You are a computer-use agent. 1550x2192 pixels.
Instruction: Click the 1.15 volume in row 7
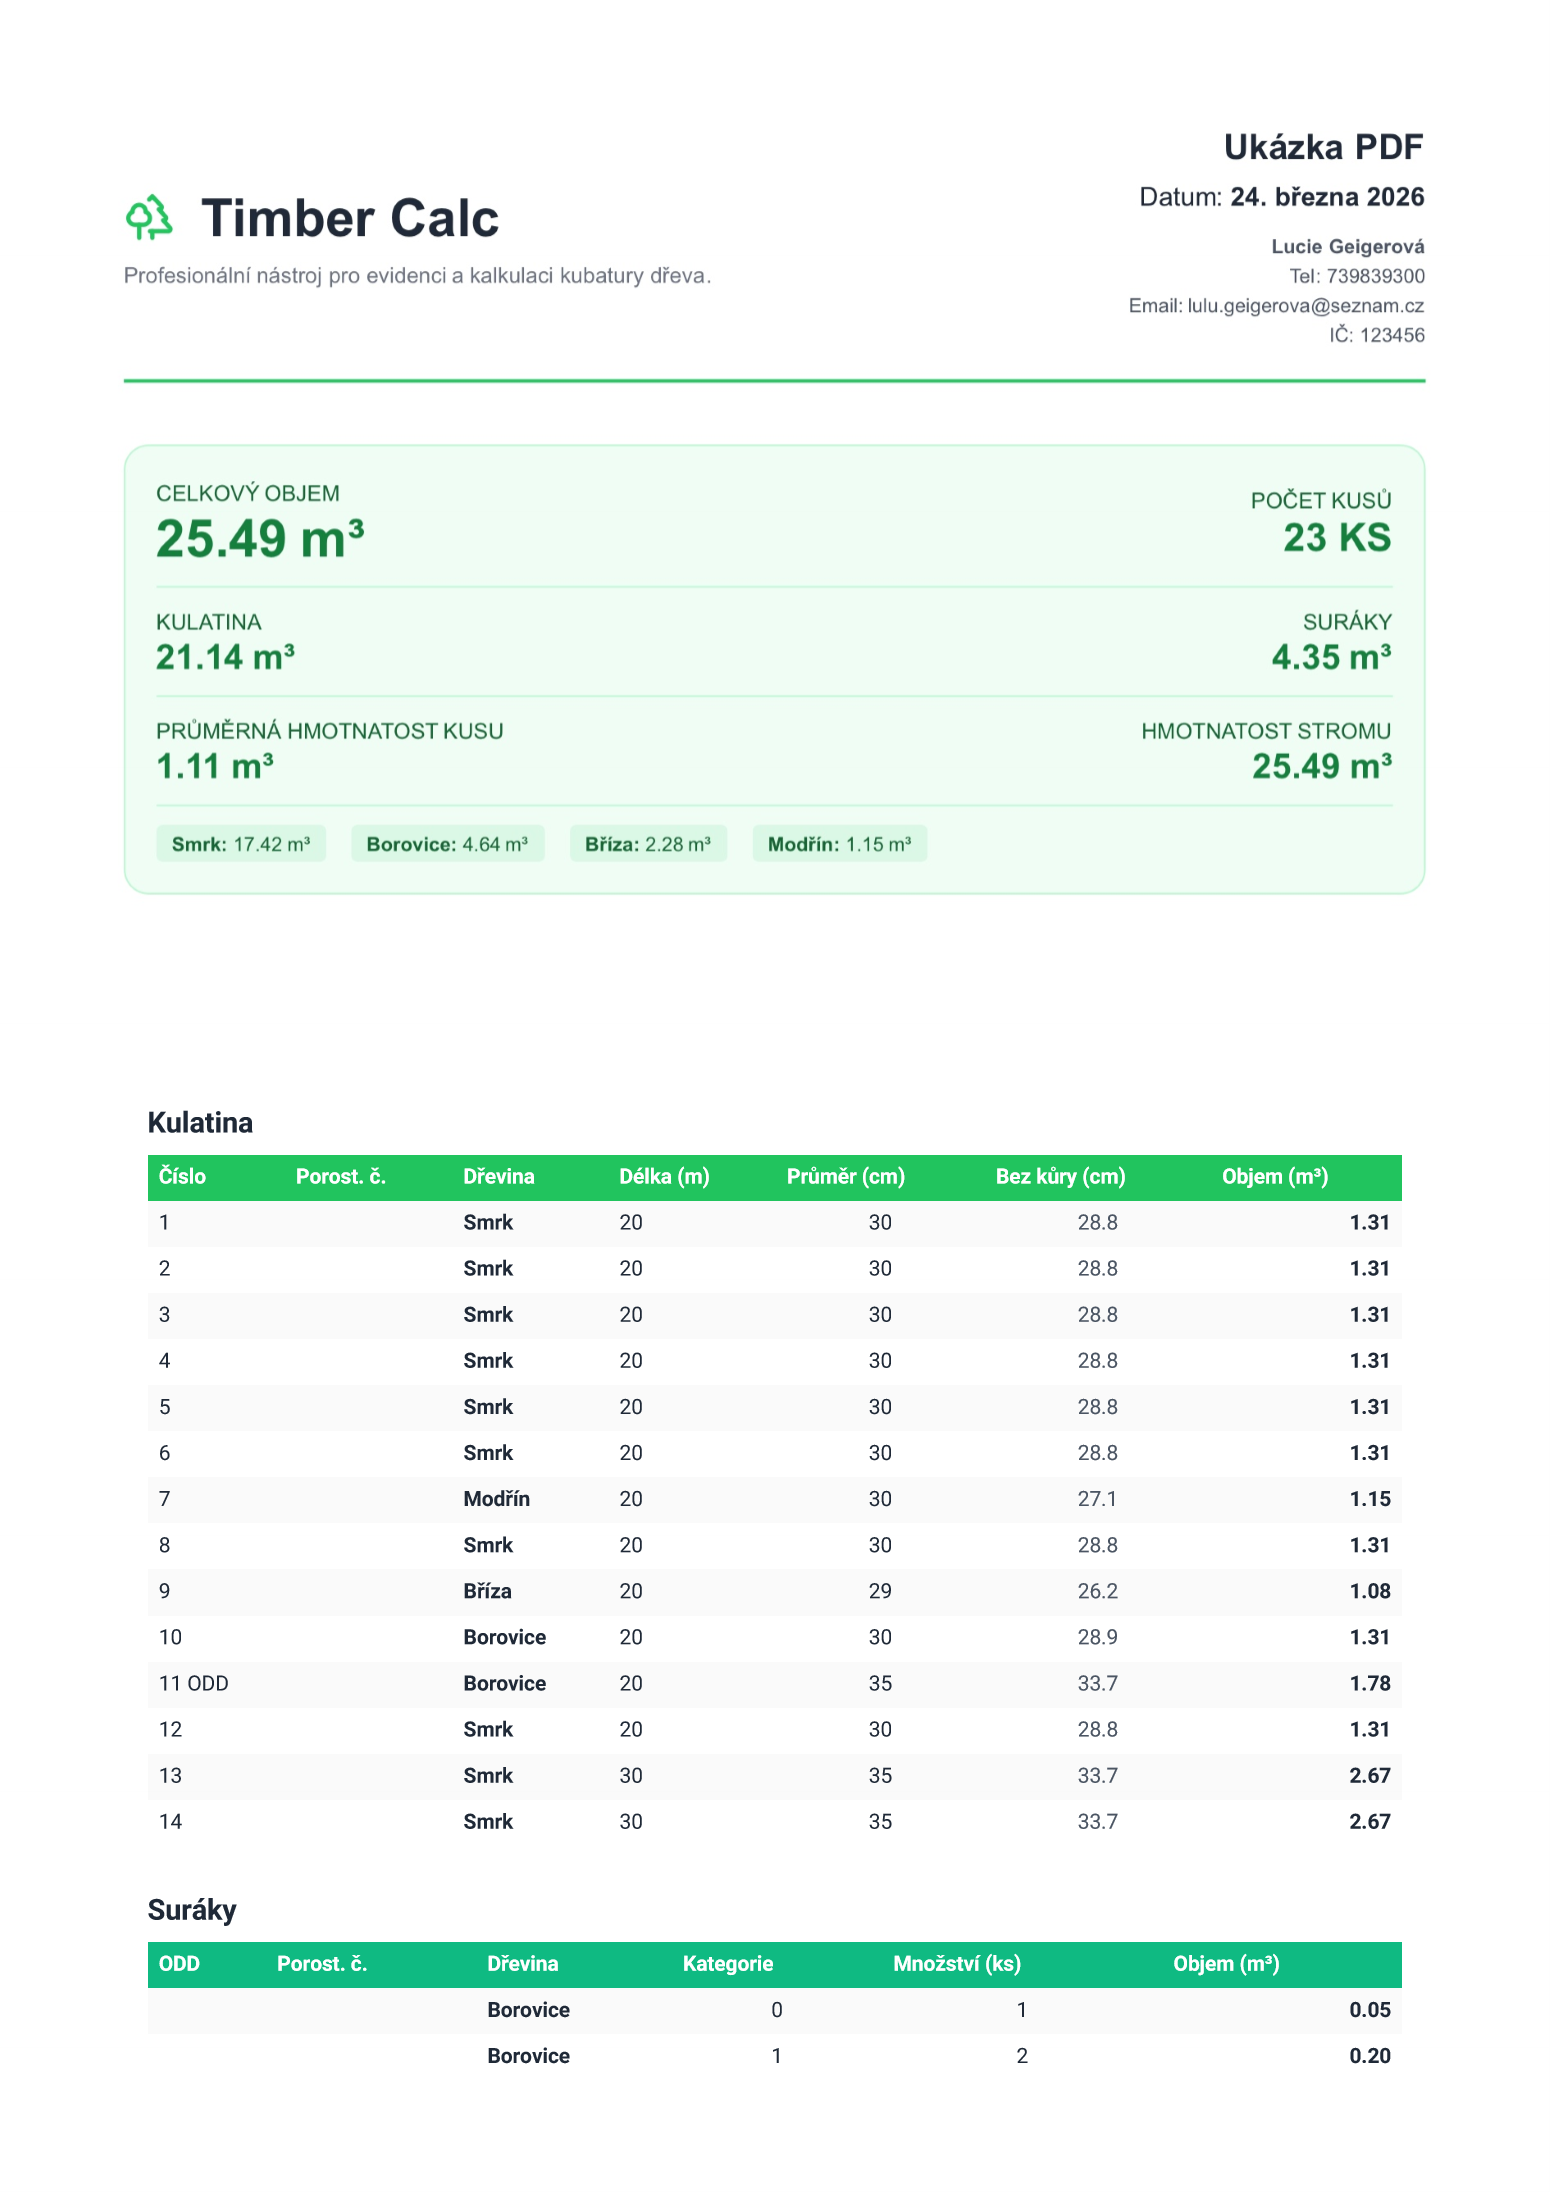coord(1370,1499)
